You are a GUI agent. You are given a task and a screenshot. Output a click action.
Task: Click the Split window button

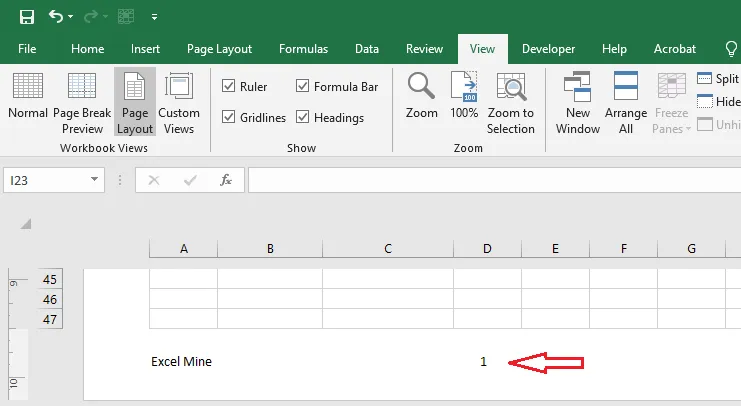(x=718, y=78)
